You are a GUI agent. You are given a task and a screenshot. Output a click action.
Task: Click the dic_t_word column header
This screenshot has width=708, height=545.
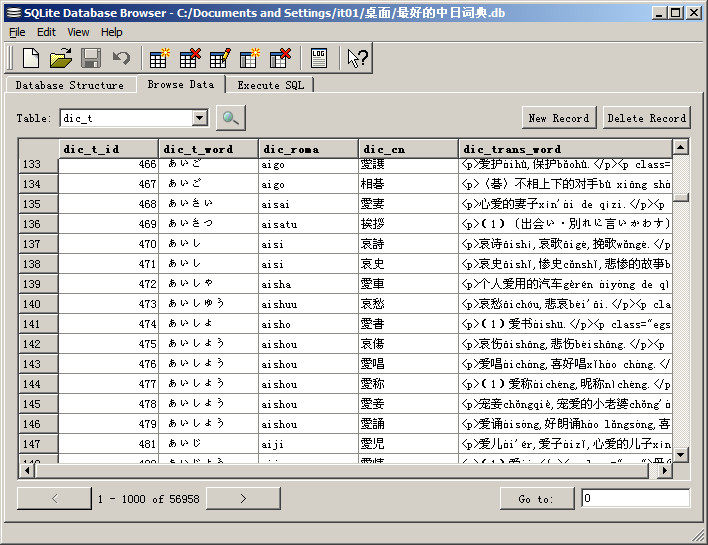[x=209, y=149]
